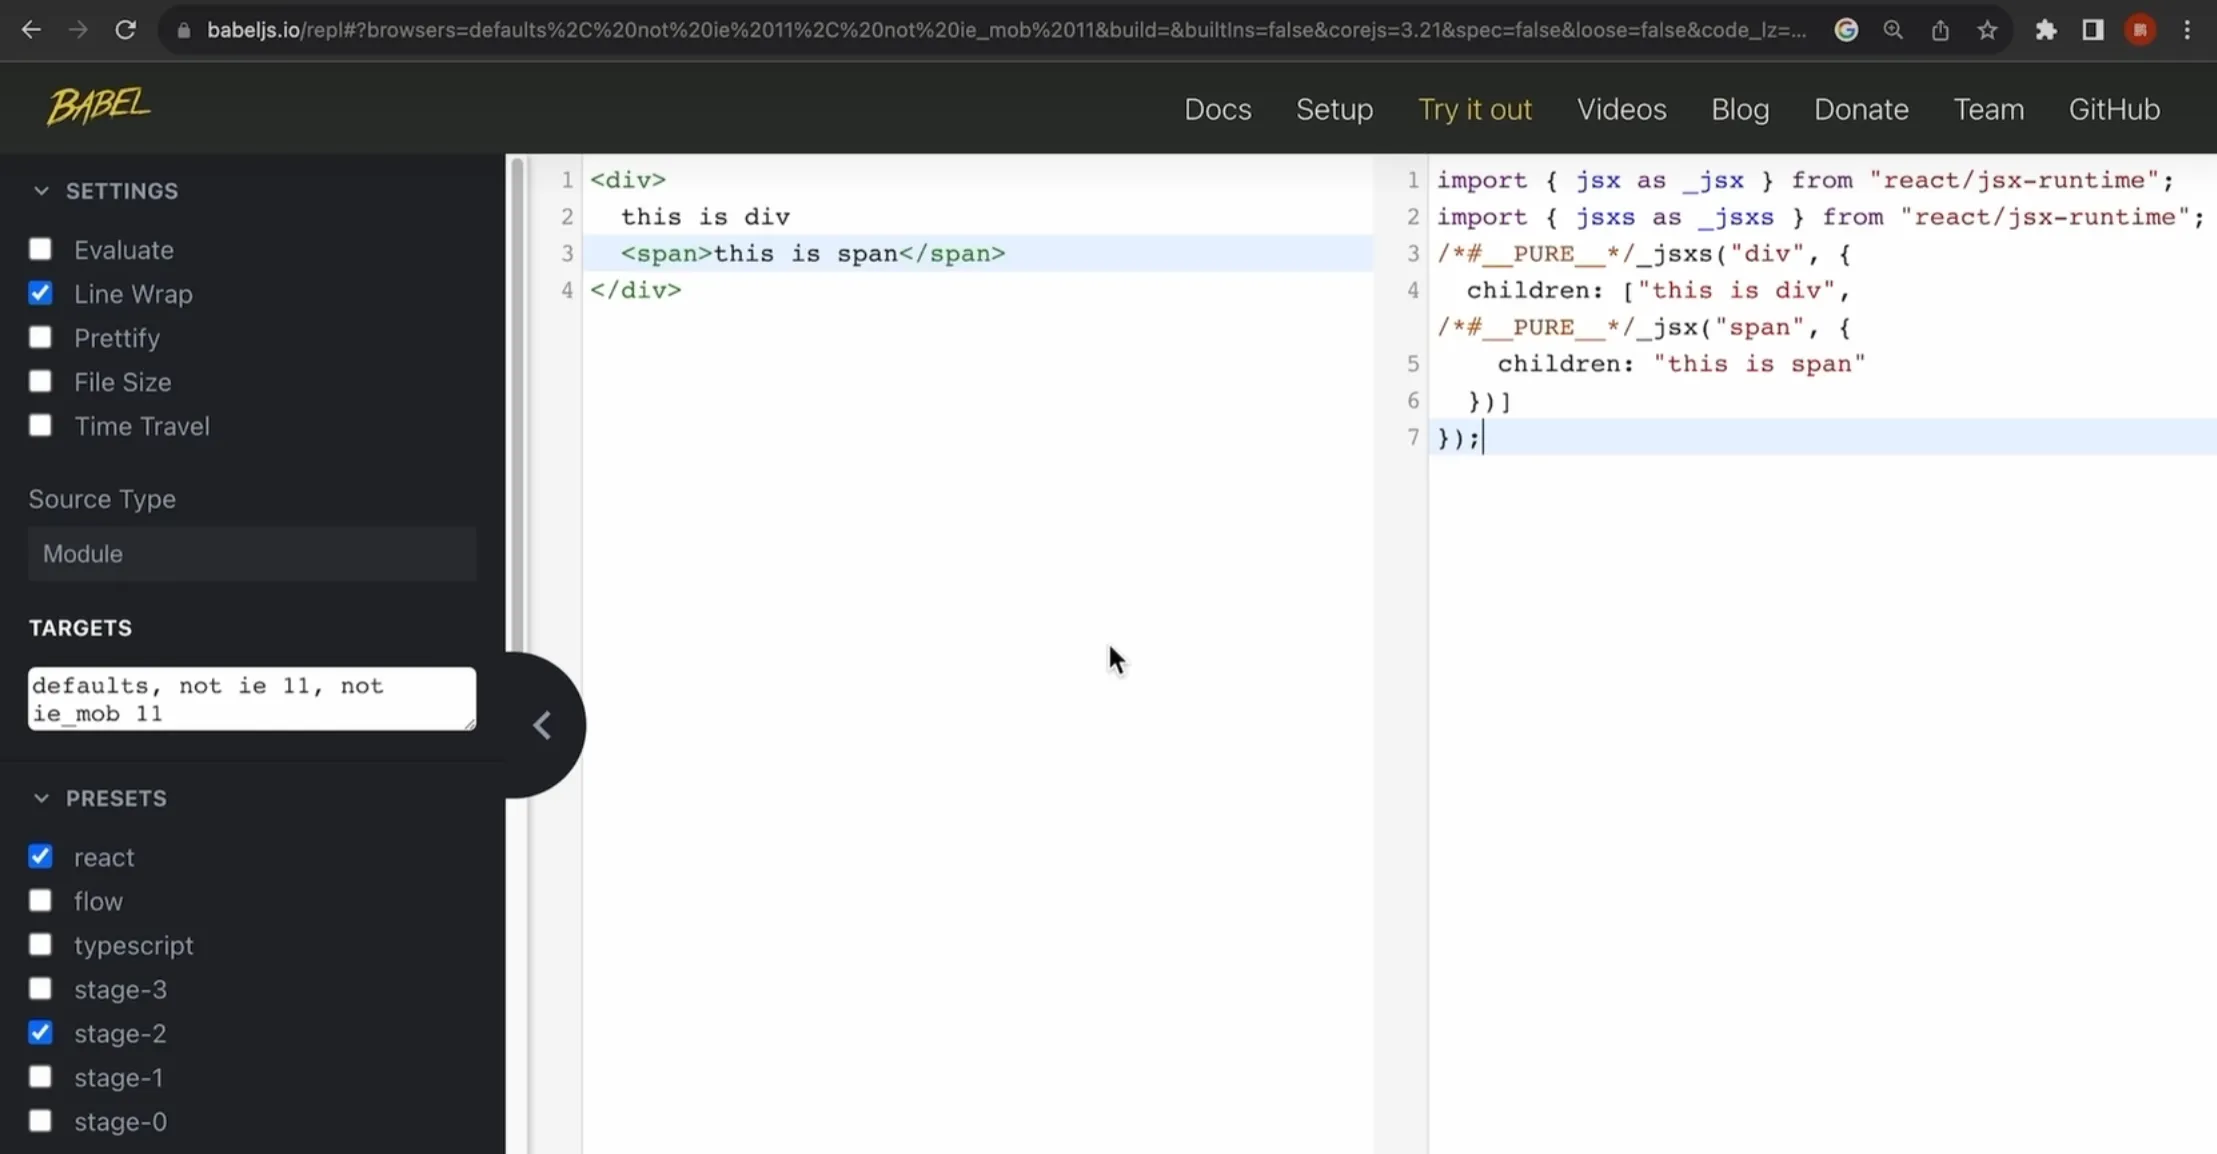
Task: Click the browser refresh icon
Action: coord(126,29)
